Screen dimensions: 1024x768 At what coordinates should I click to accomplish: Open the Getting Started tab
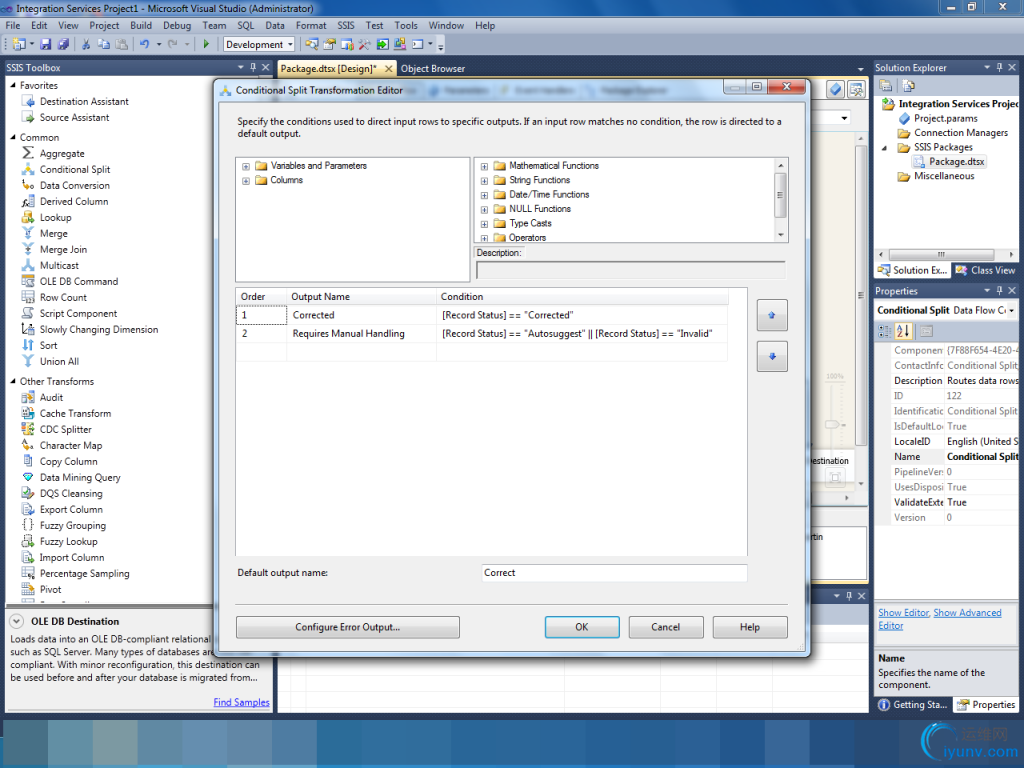point(913,705)
